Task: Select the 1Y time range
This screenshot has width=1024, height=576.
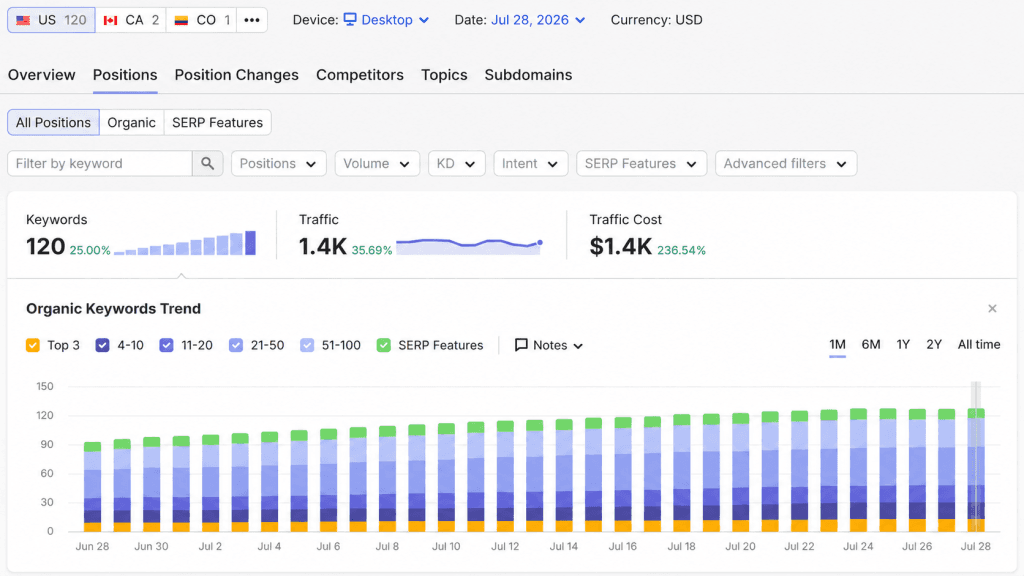Action: [903, 345]
